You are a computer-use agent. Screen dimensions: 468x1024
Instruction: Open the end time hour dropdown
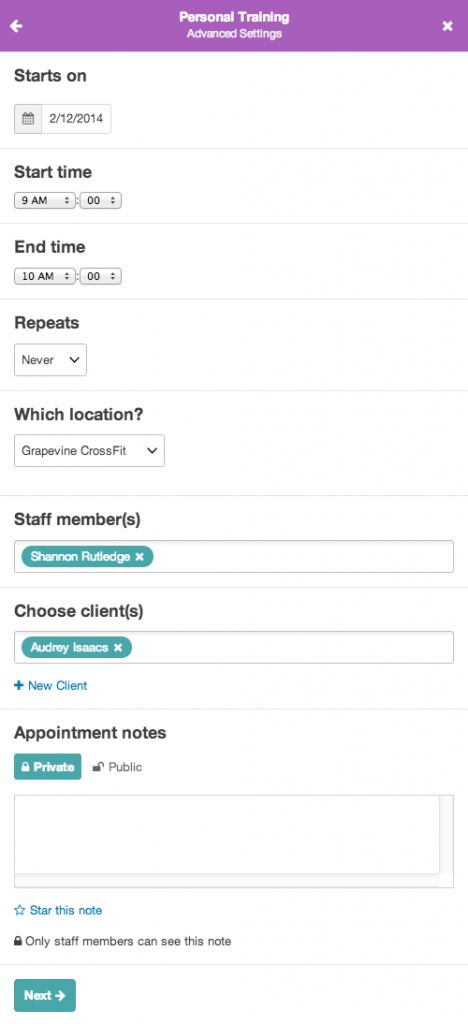pyautogui.click(x=45, y=276)
